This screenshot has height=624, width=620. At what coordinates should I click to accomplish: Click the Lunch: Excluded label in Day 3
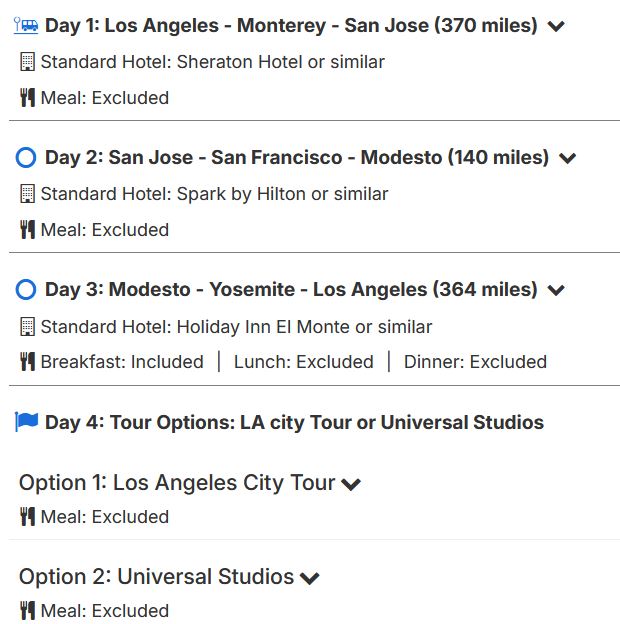click(303, 362)
